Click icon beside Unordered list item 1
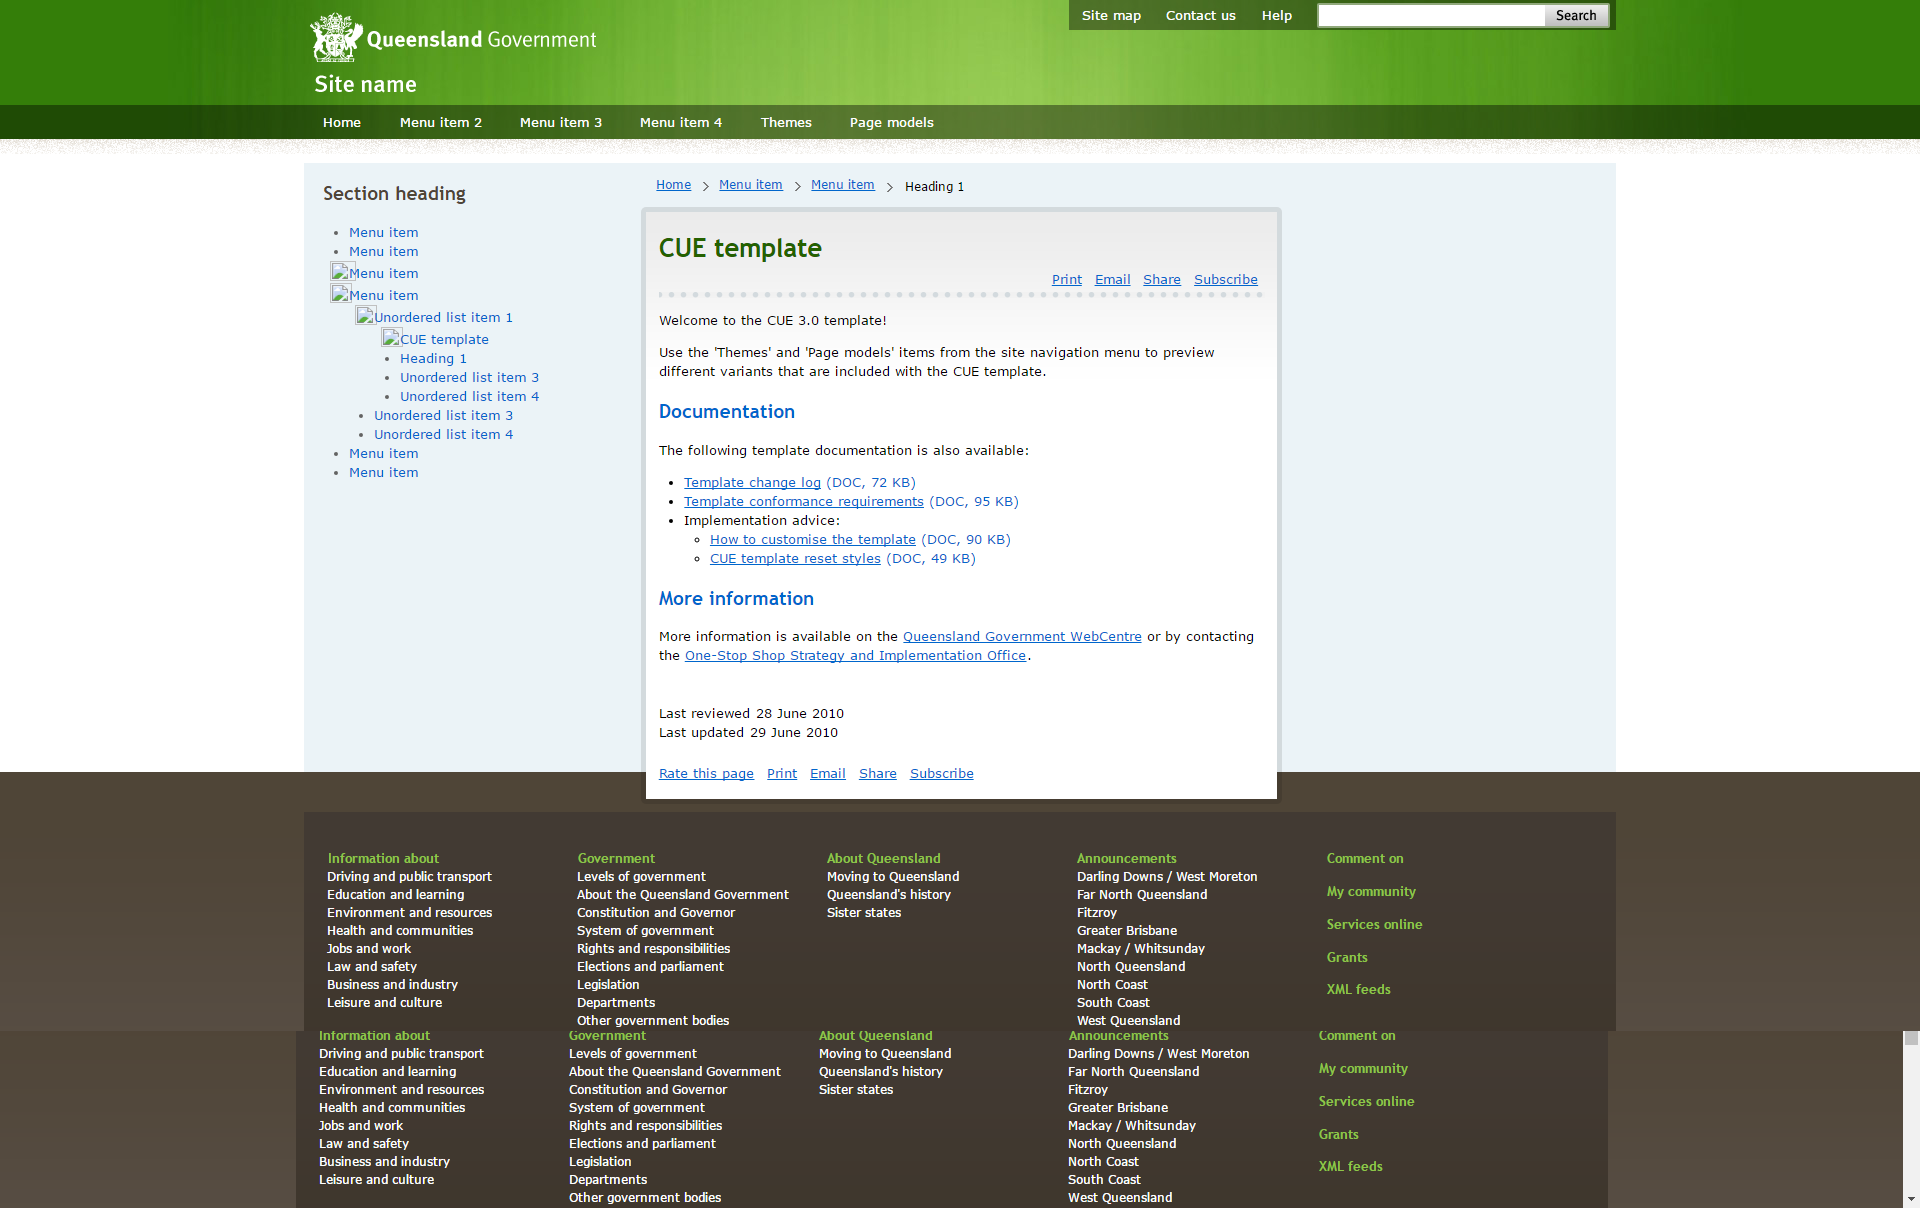The width and height of the screenshot is (1920, 1208). (365, 316)
